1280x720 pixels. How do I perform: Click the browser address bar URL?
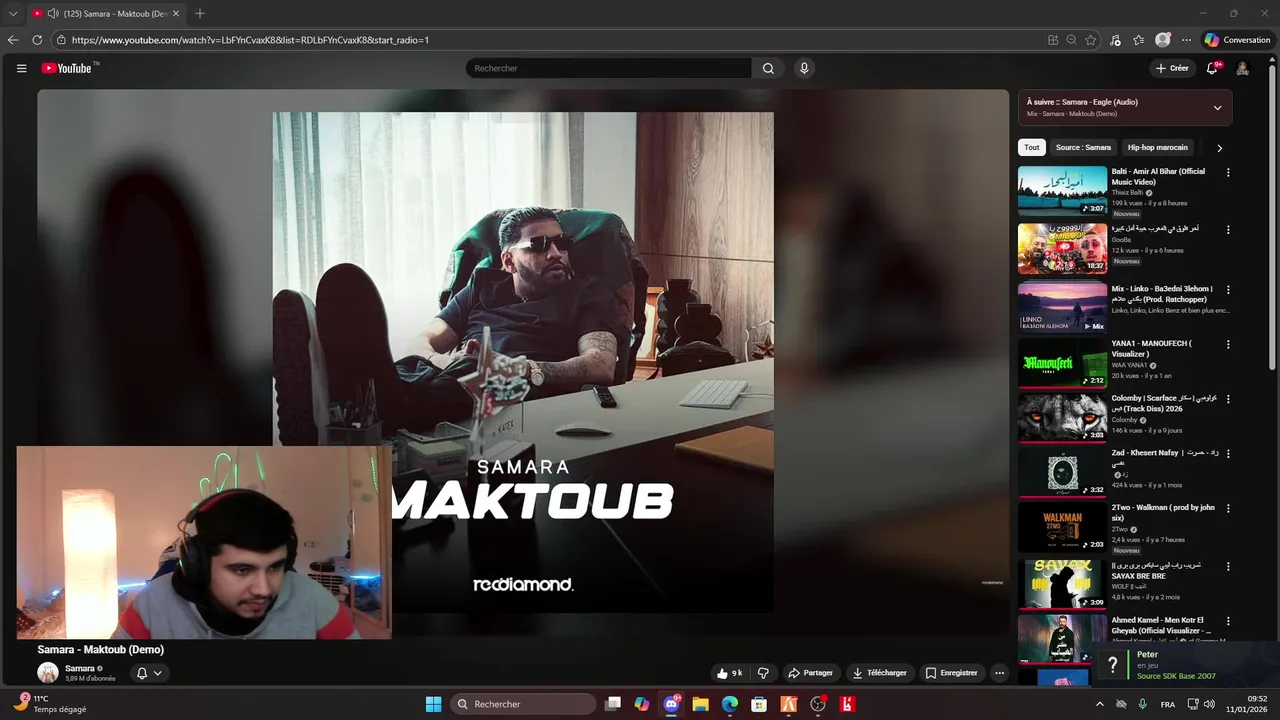[250, 40]
